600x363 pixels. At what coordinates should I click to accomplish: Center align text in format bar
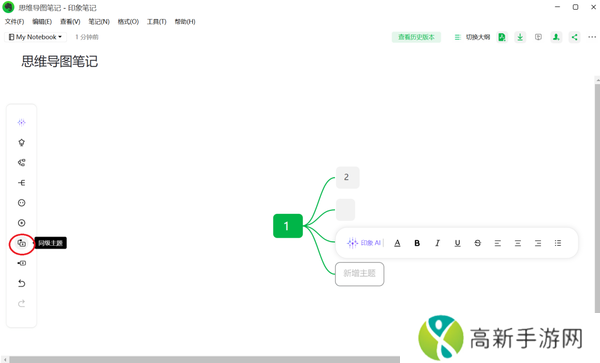click(518, 243)
